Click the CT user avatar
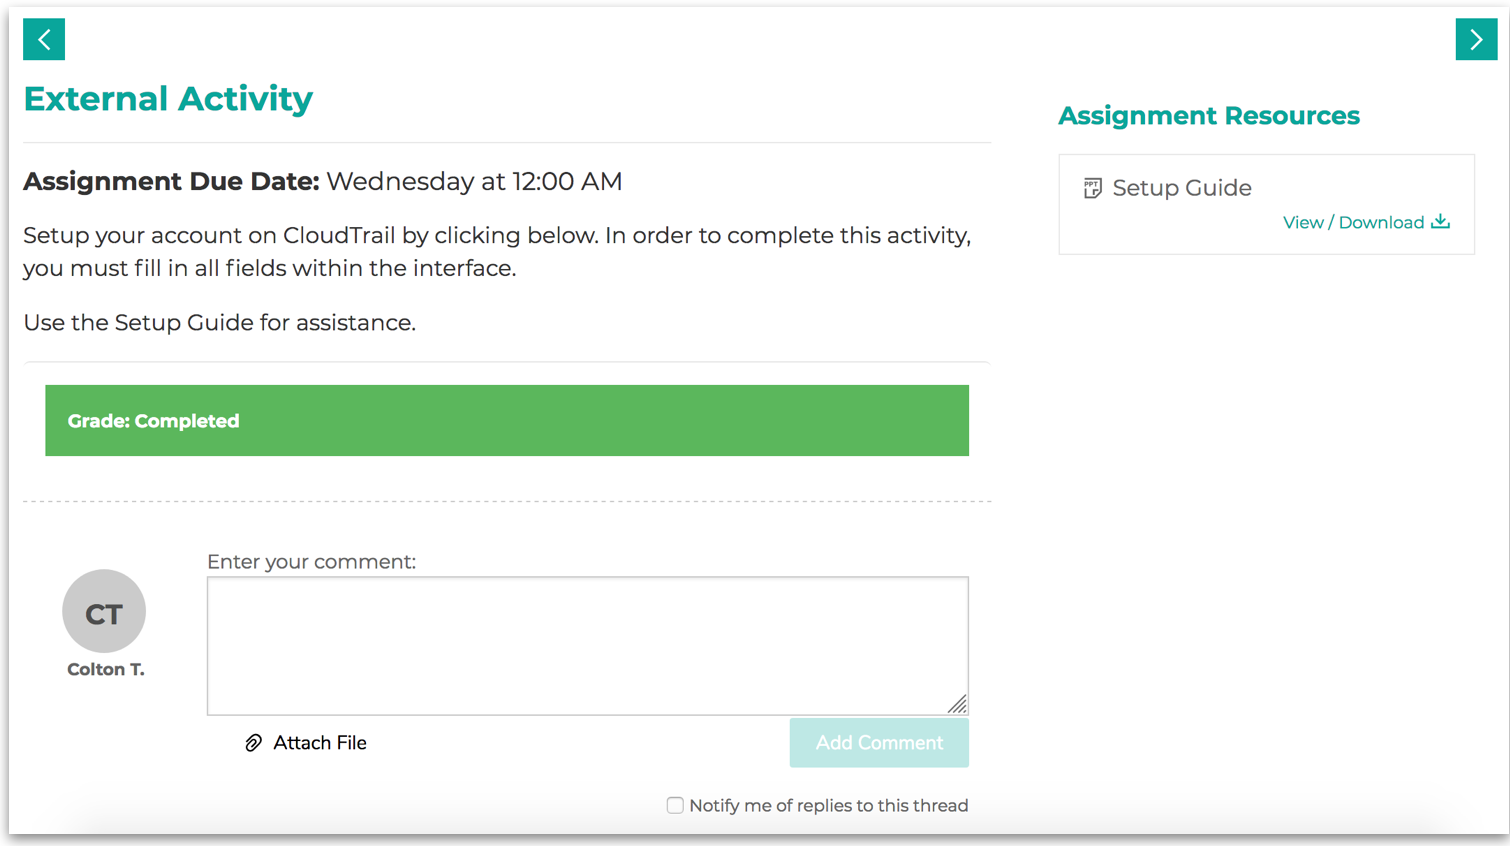Image resolution: width=1510 pixels, height=846 pixels. tap(104, 611)
